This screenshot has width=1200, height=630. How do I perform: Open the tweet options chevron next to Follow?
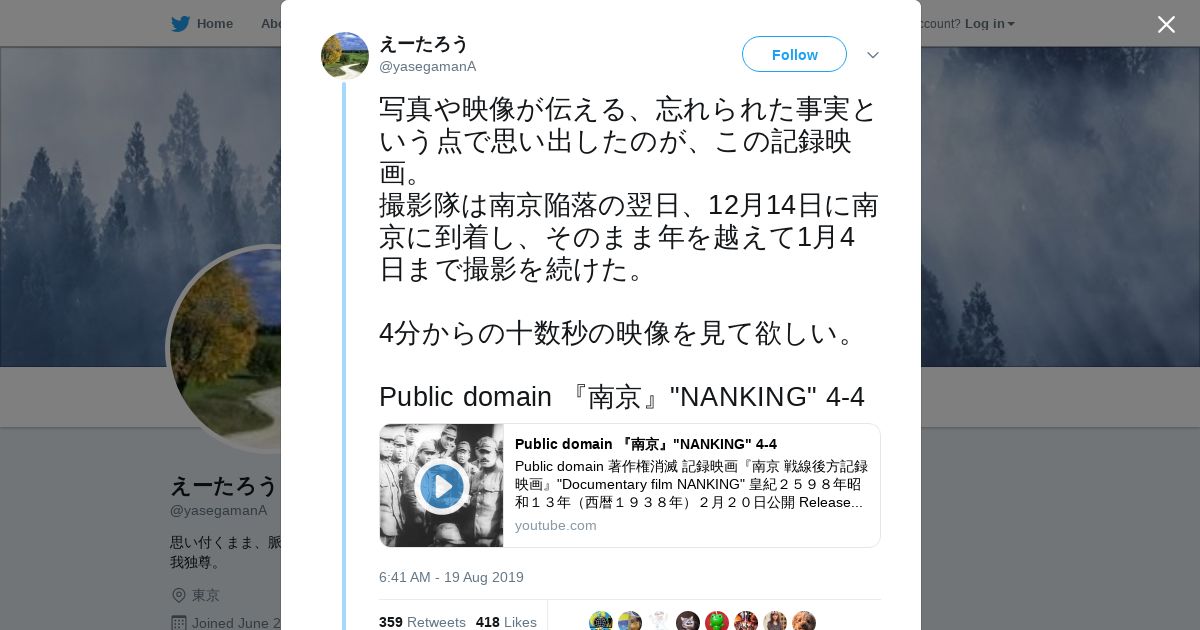873,55
